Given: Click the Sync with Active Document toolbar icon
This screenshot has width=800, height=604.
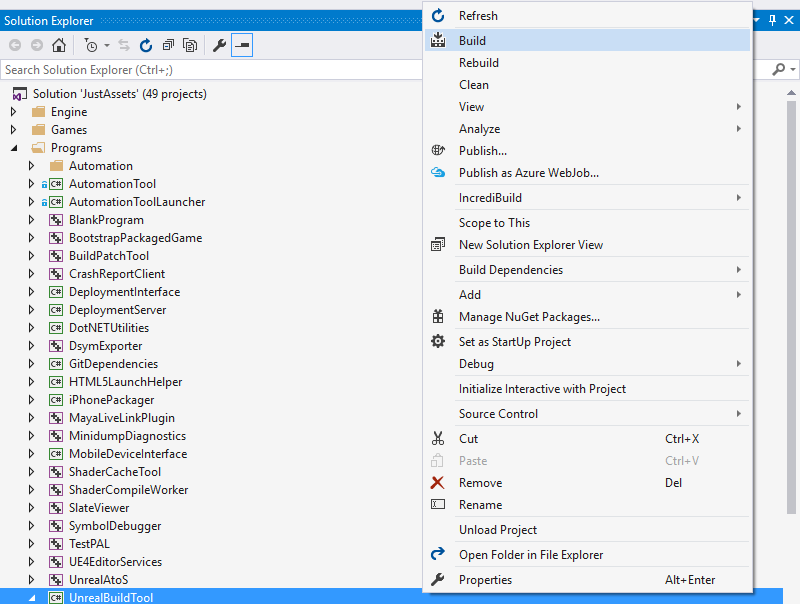Looking at the screenshot, I should coord(124,44).
